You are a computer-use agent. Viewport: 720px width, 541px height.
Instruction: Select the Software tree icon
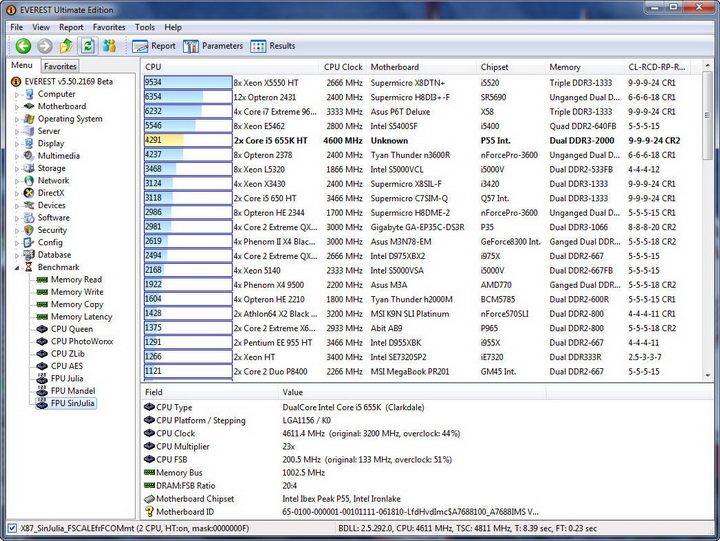[29, 218]
